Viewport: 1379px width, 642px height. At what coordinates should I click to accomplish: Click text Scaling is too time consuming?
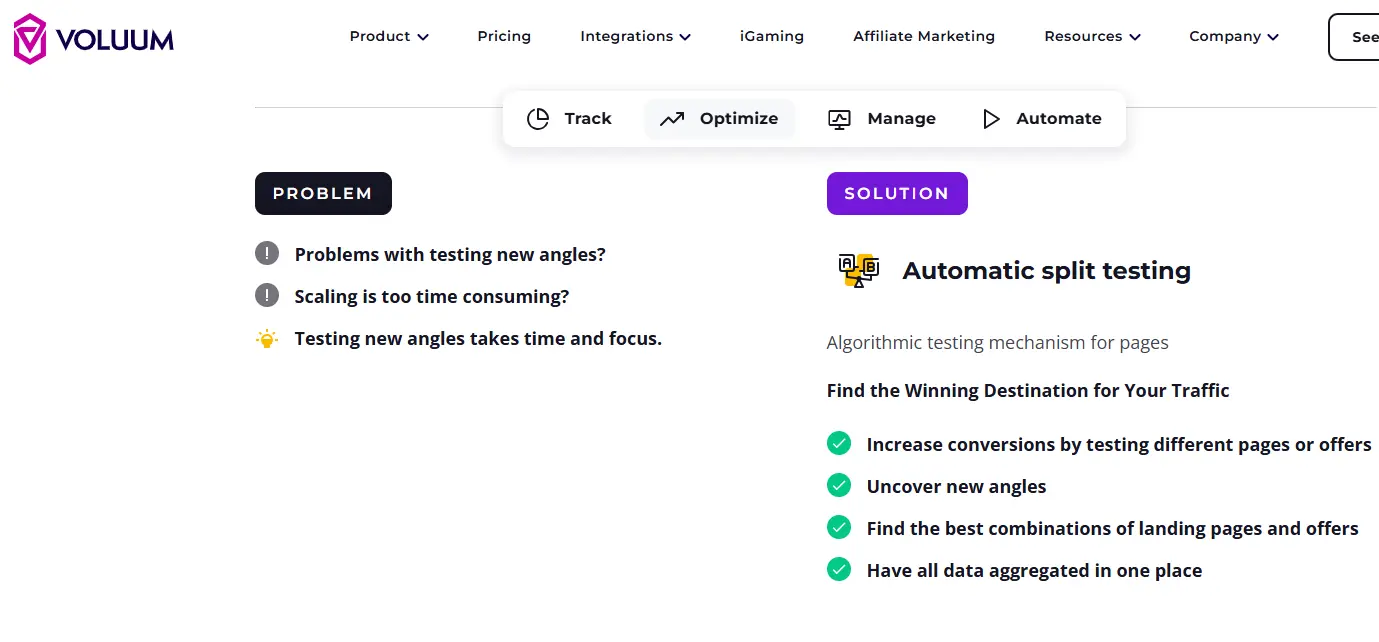pyautogui.click(x=432, y=297)
